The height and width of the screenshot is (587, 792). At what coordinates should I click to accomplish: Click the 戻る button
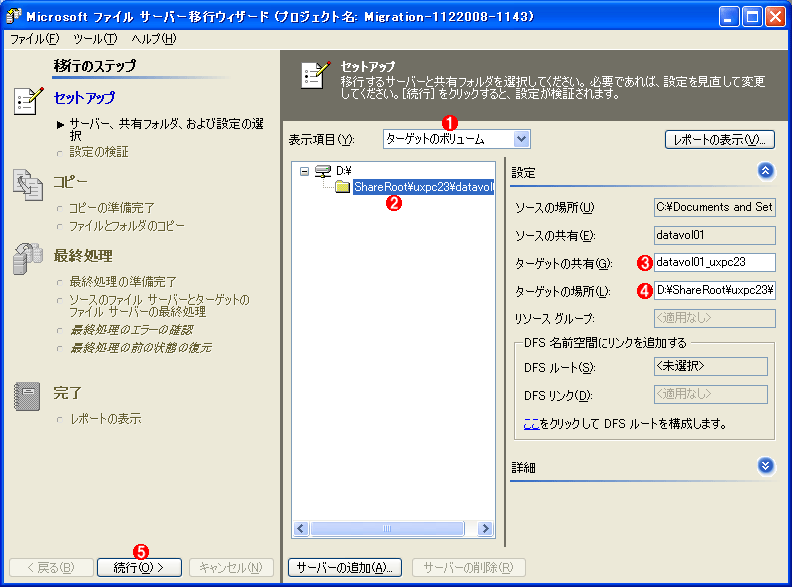point(51,567)
